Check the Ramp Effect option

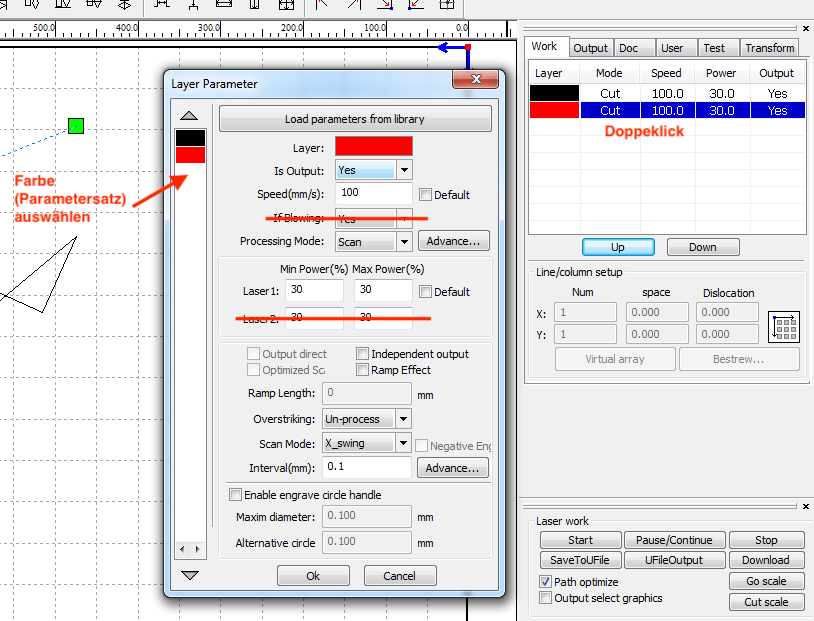[x=363, y=370]
